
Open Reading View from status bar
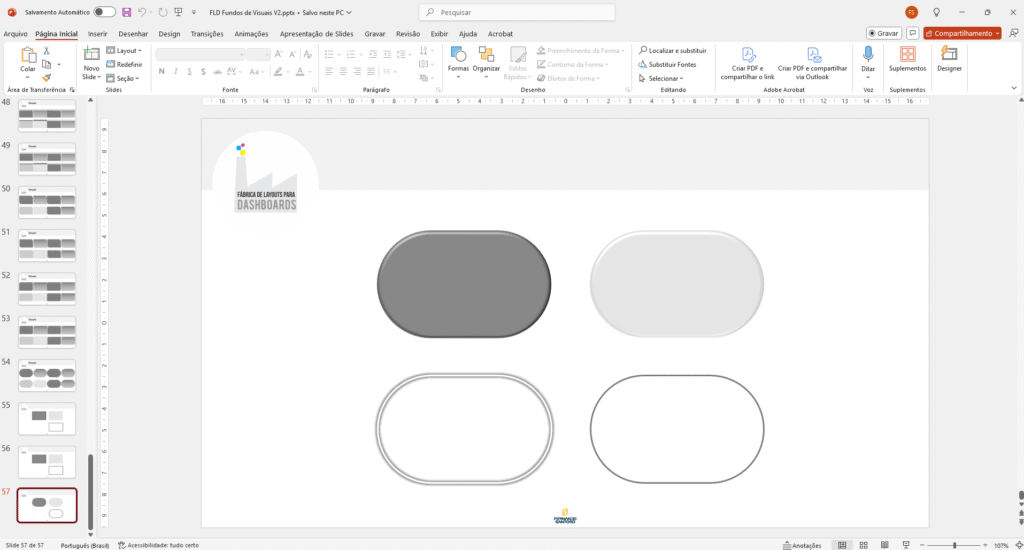point(884,545)
